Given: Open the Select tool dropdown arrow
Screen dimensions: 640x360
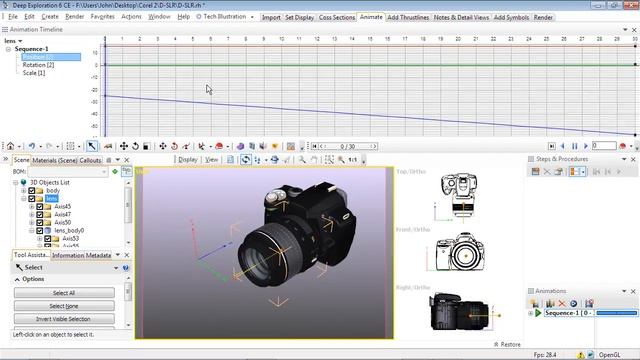Looking at the screenshot, I should tap(116, 268).
